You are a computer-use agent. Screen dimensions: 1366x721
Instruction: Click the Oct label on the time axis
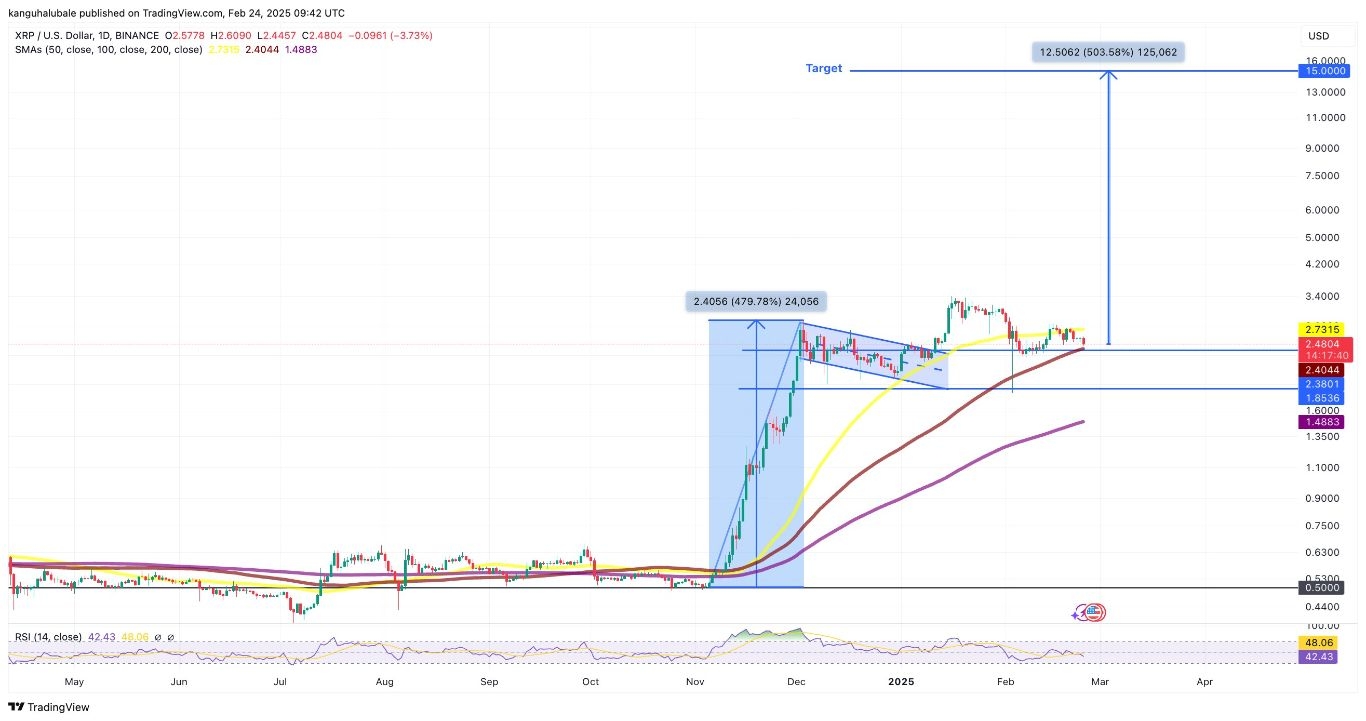click(591, 682)
